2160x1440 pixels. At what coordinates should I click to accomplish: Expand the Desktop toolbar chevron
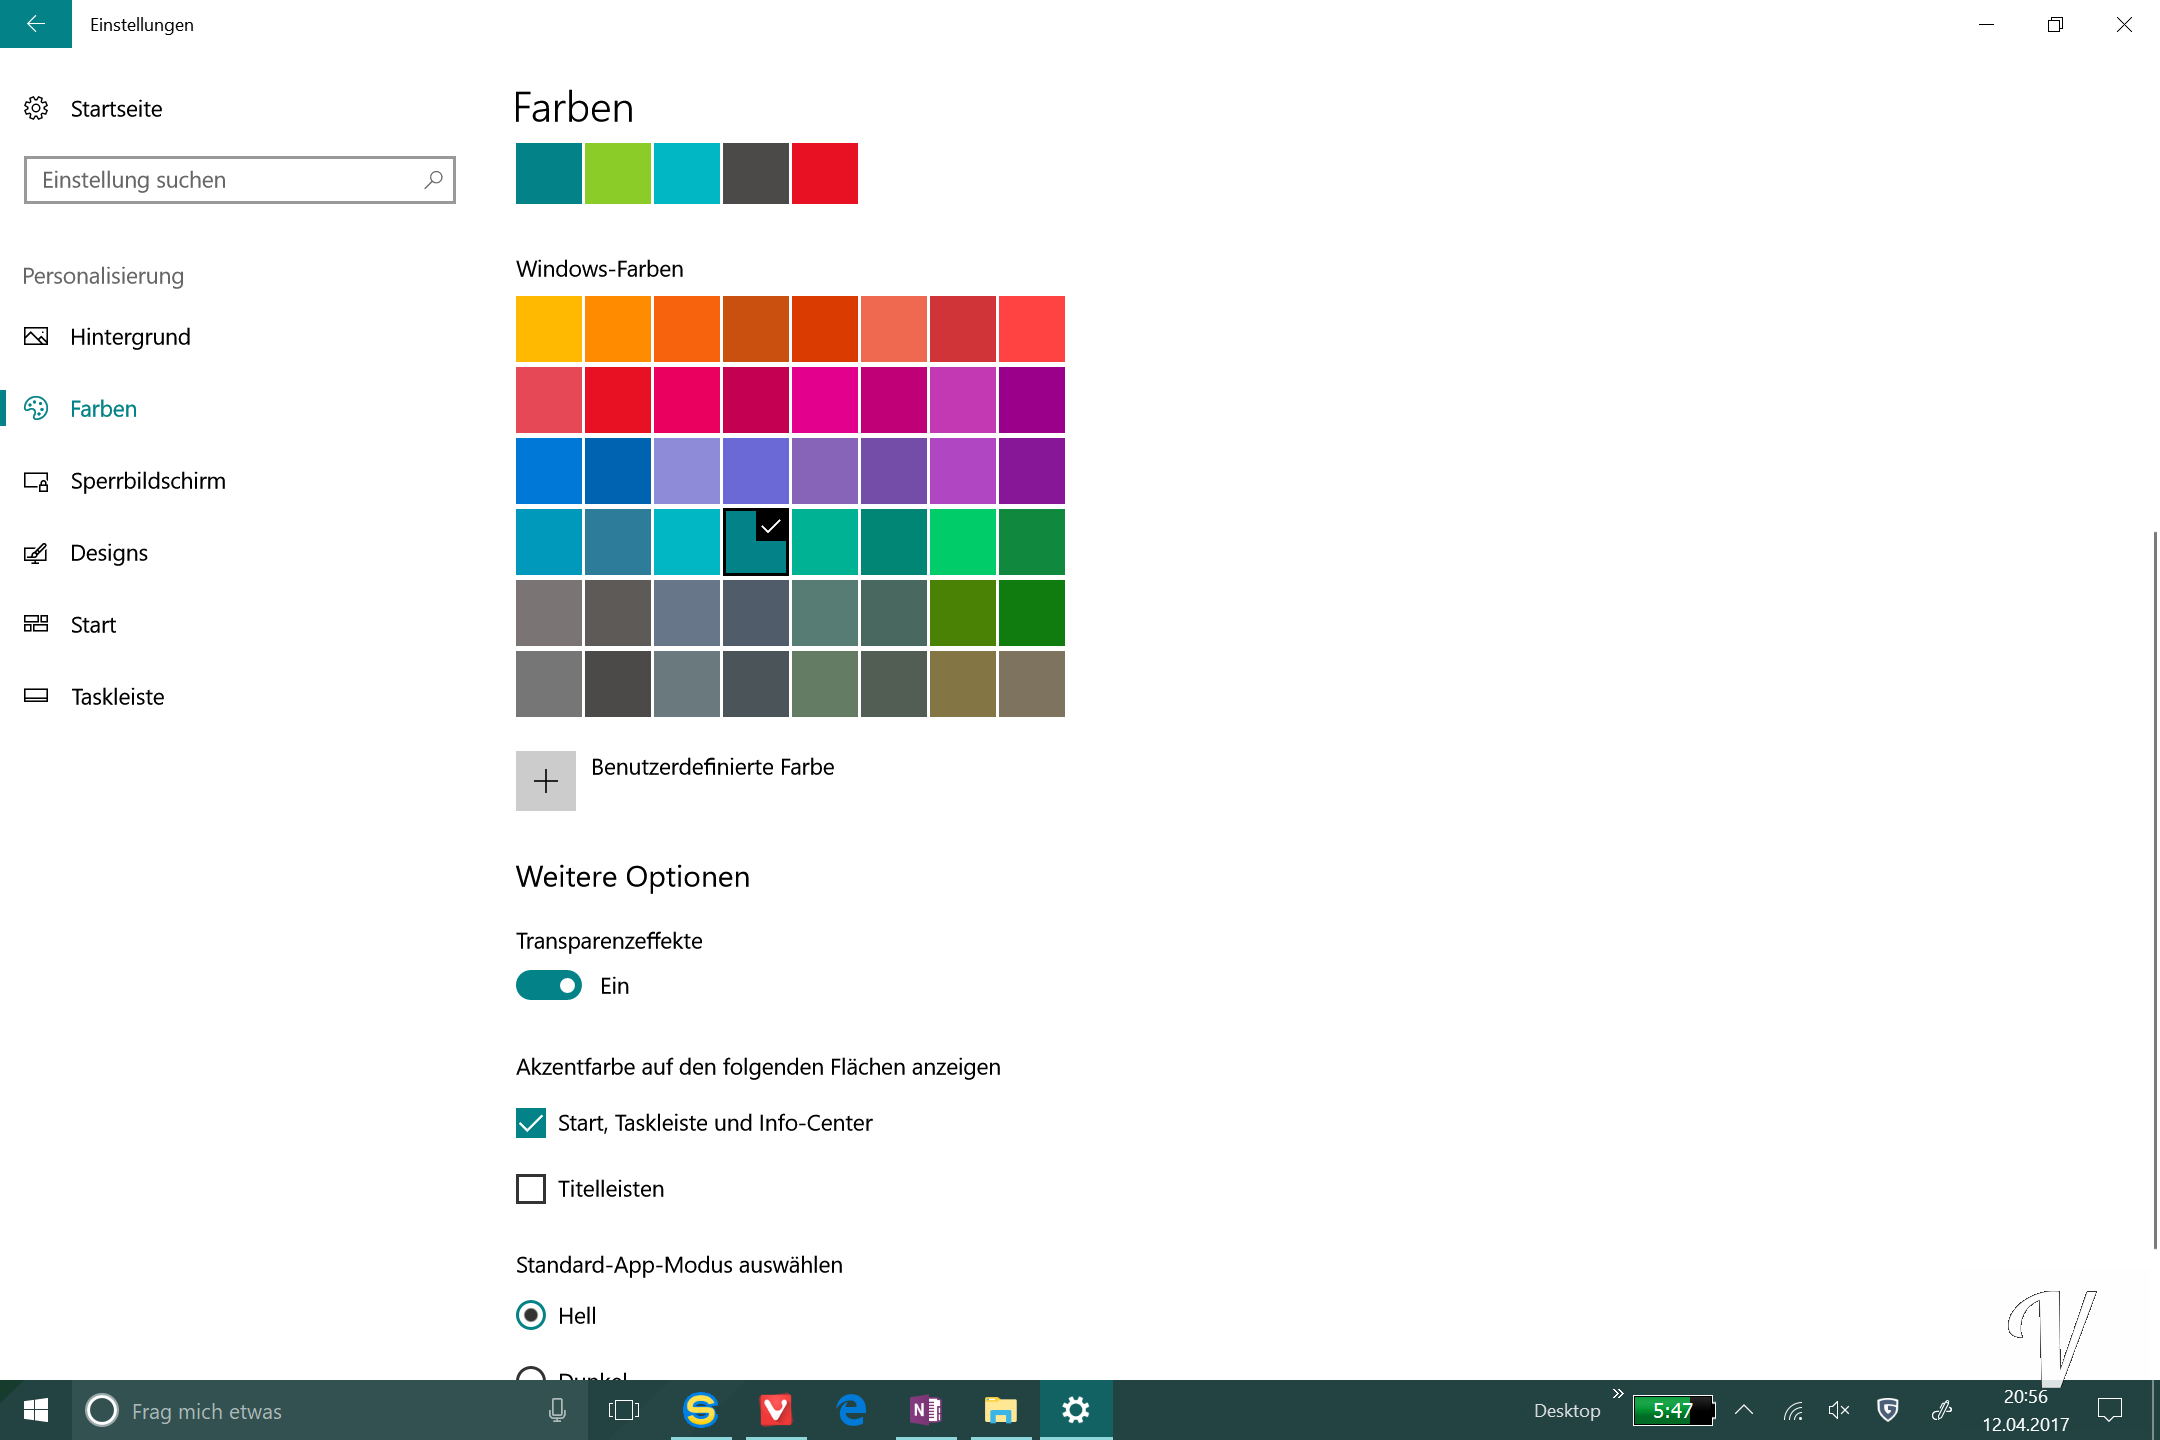pos(1617,1393)
